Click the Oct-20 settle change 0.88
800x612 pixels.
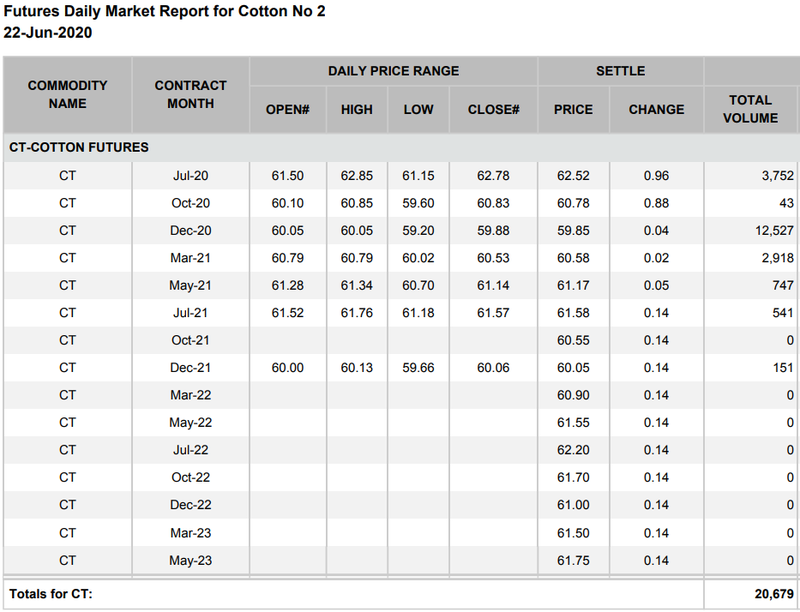[x=656, y=203]
